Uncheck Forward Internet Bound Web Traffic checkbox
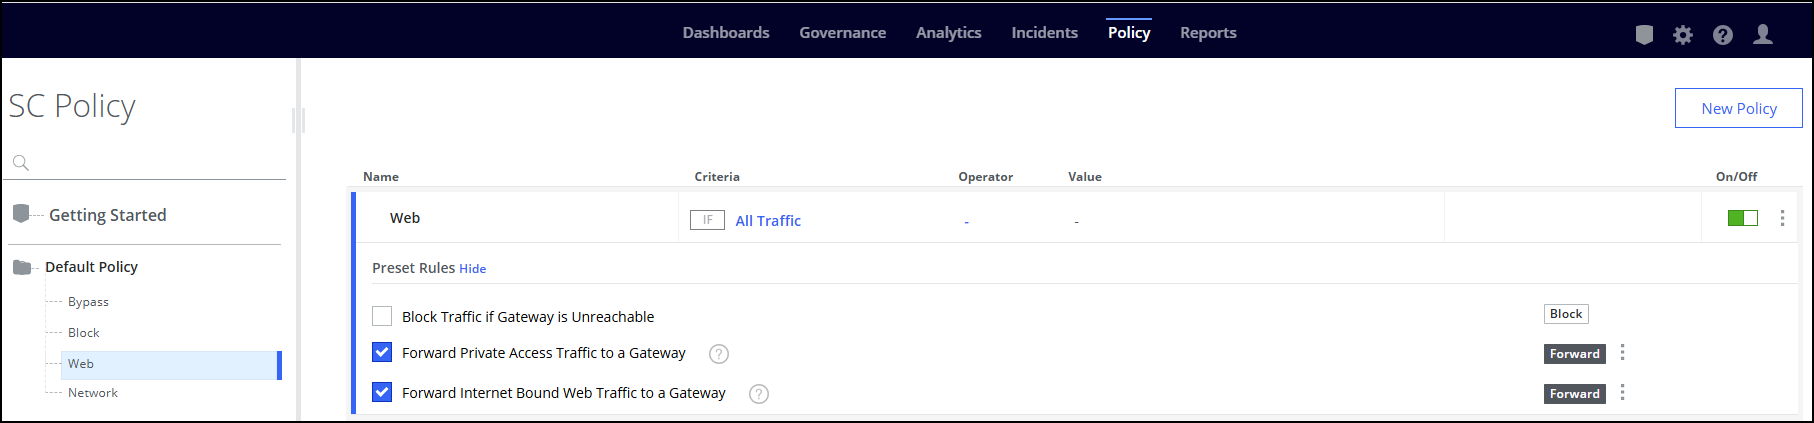The height and width of the screenshot is (423, 1814). (382, 392)
